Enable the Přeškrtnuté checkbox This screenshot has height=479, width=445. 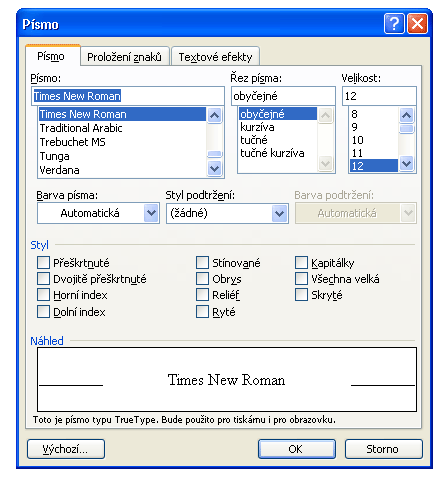pos(43,262)
